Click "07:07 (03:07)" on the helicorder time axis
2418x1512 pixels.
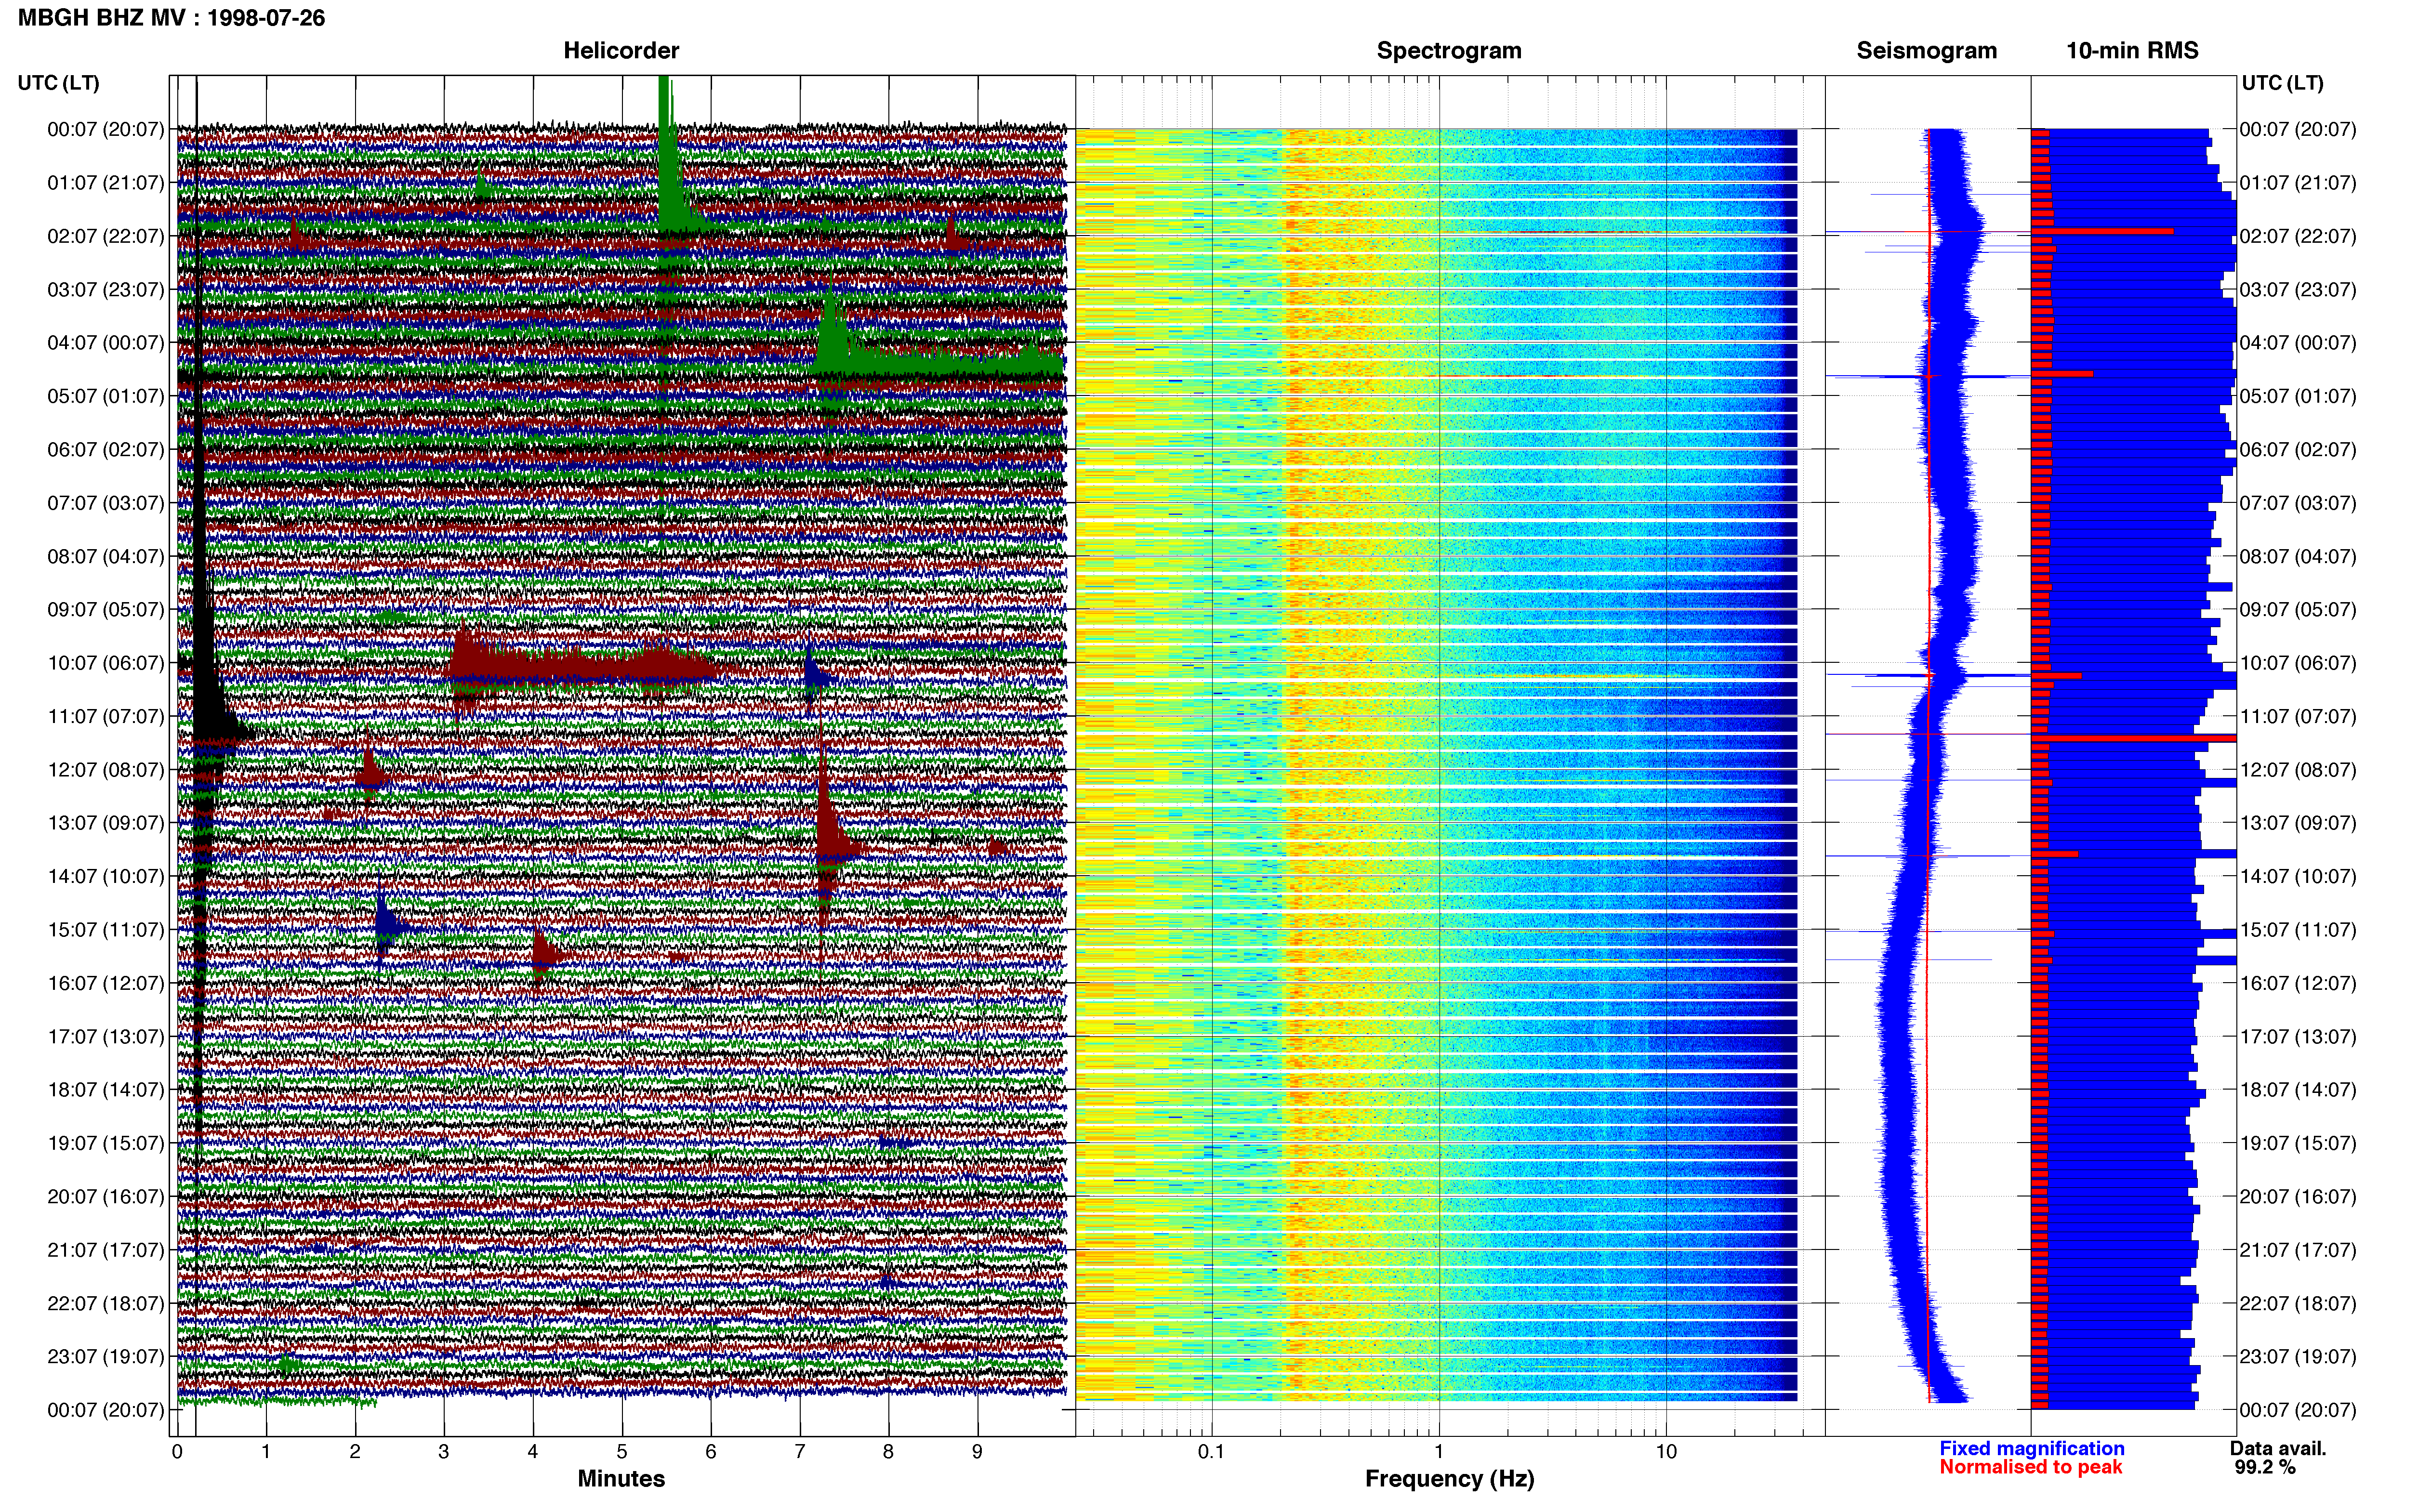click(105, 502)
